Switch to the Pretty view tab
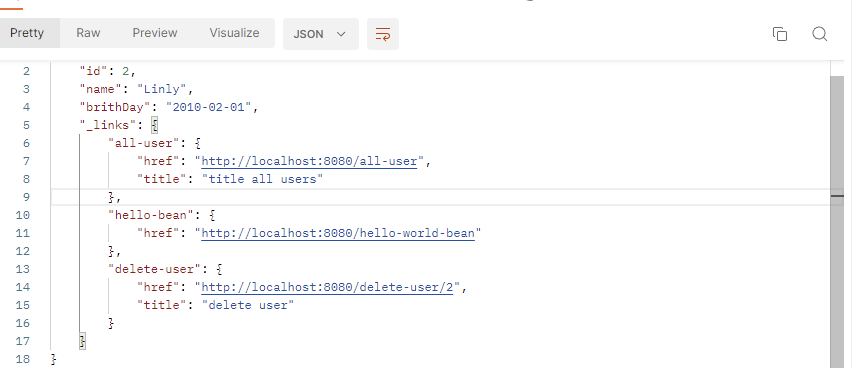Viewport: 856px width, 368px height. coord(27,33)
